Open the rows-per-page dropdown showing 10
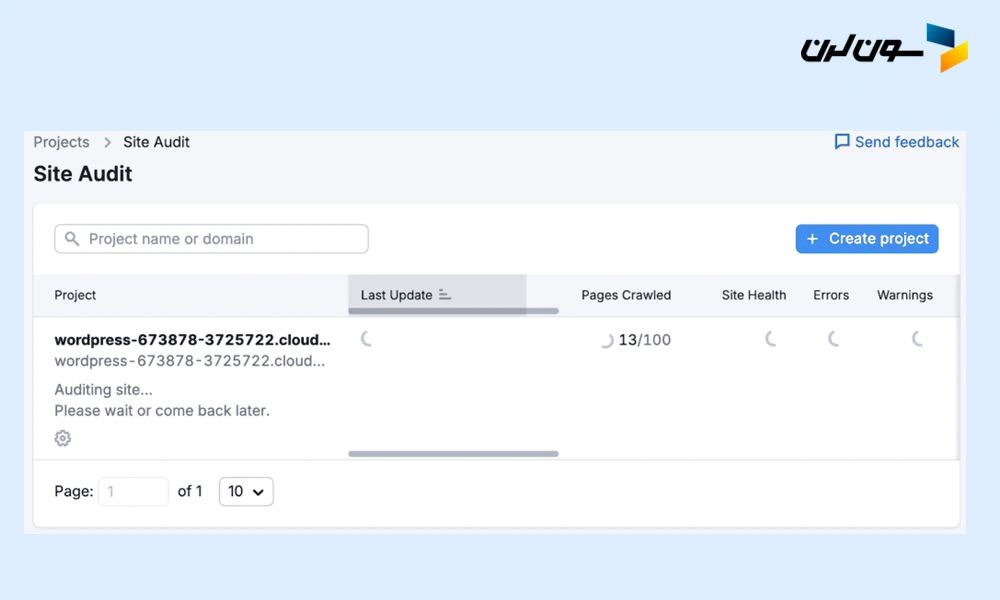 point(246,491)
